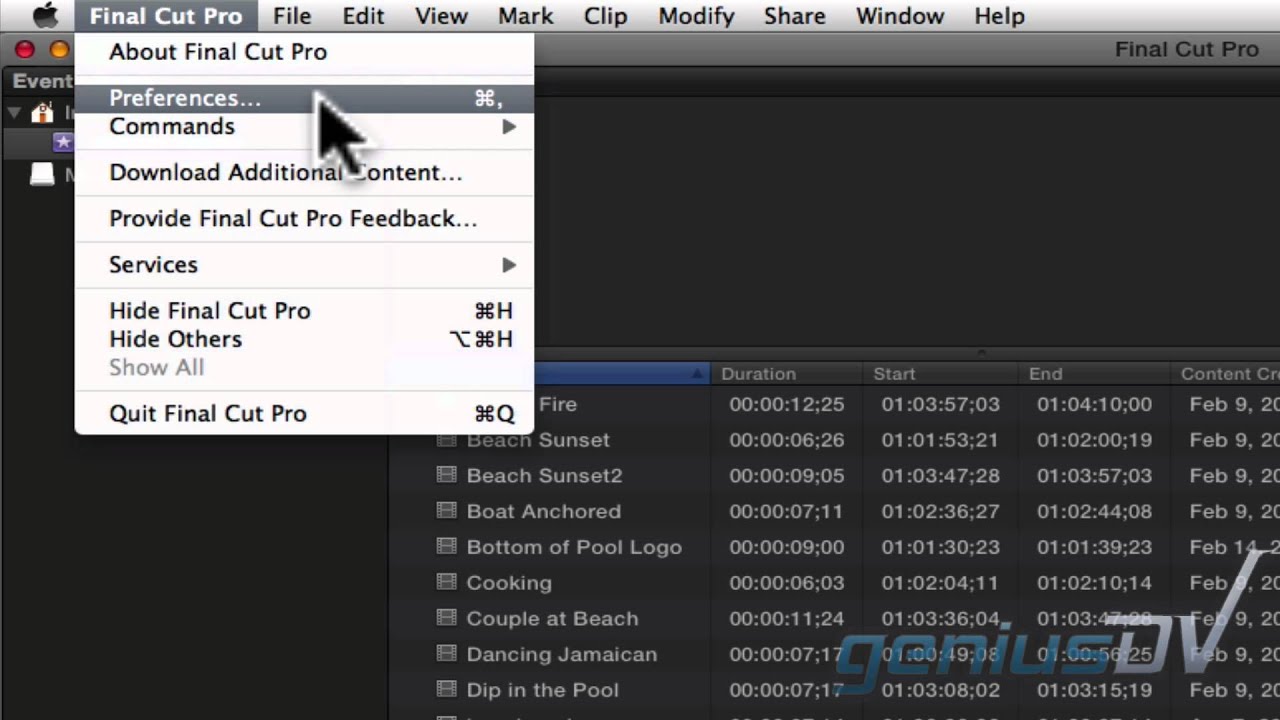Click the Beach Sunset clip name
The width and height of the screenshot is (1280, 720).
(538, 440)
